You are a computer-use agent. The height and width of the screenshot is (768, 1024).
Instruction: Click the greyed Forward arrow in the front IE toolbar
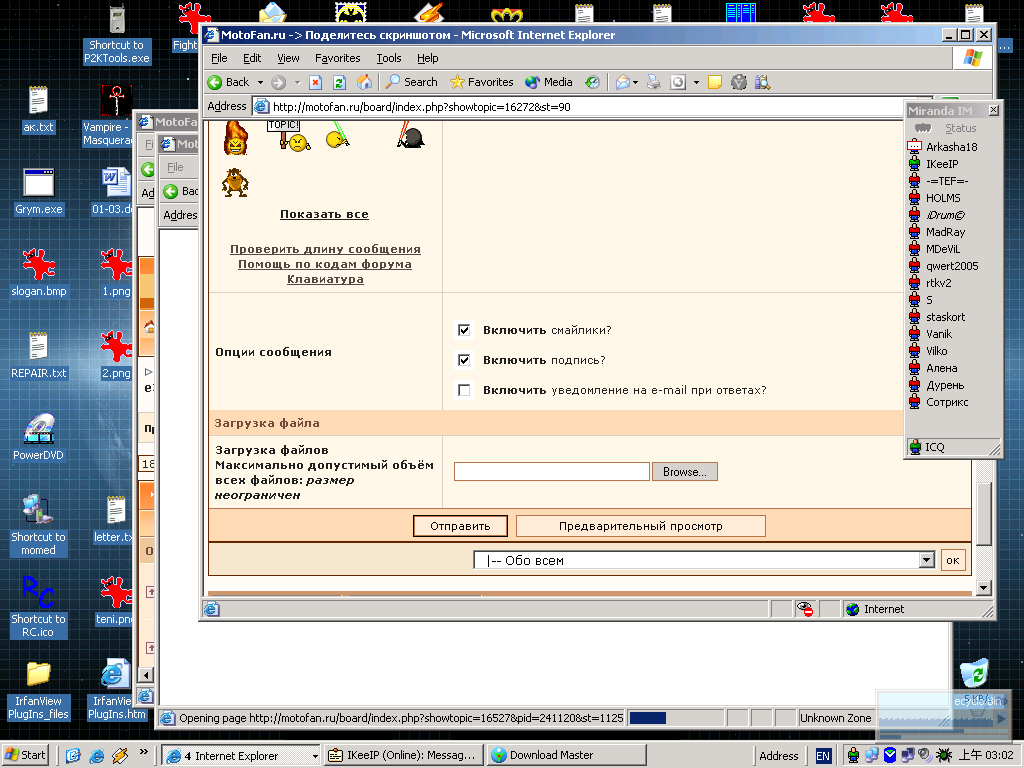(x=279, y=82)
